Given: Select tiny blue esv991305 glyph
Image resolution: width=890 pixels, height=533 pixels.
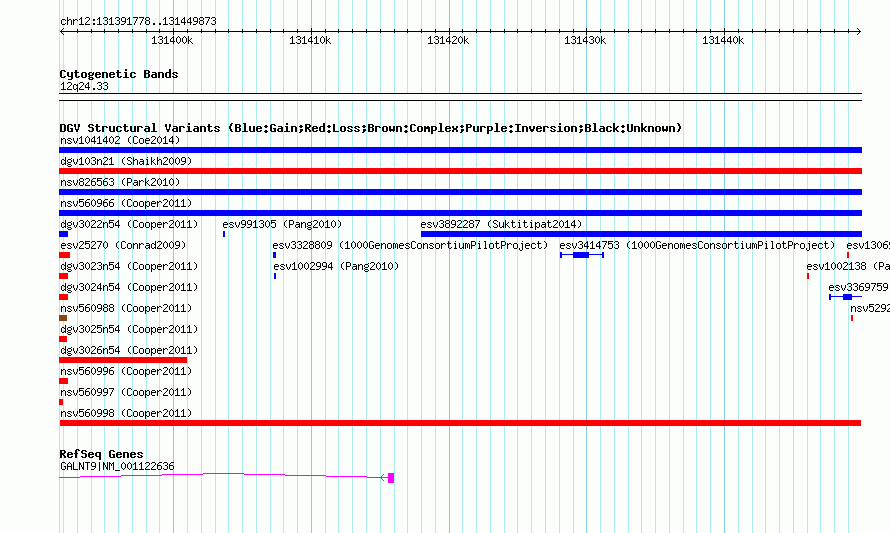Looking at the screenshot, I should click(224, 234).
